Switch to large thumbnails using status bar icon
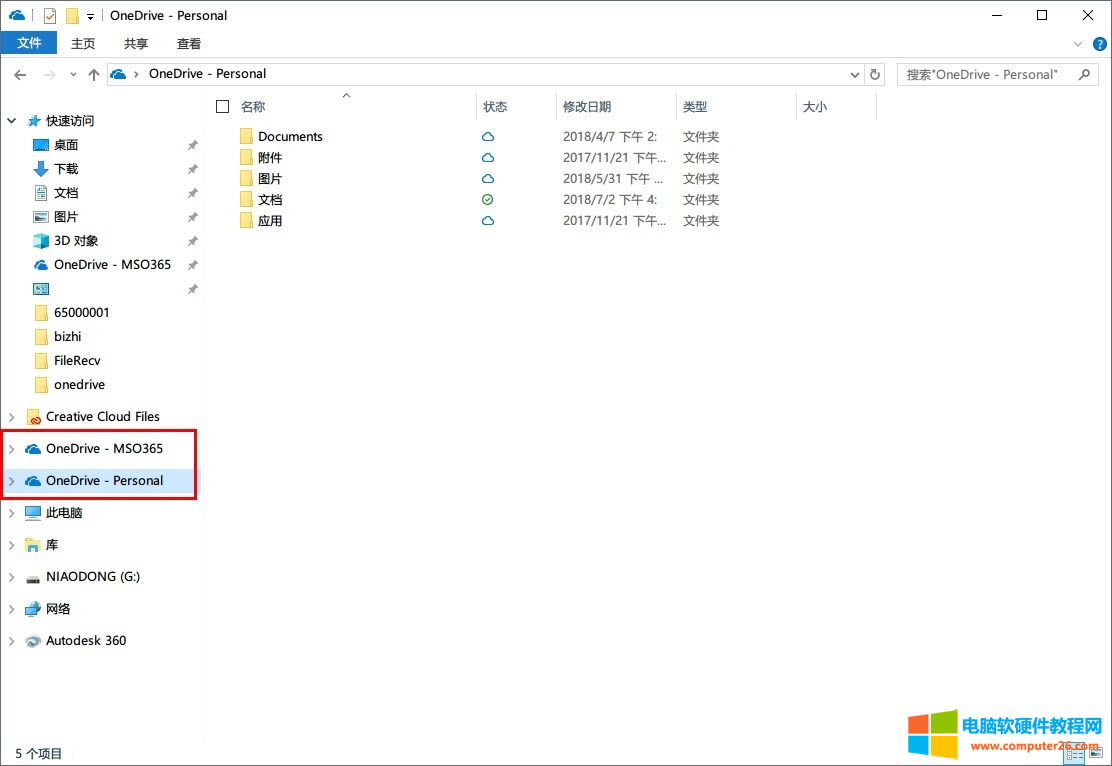The image size is (1112, 766). (x=1095, y=754)
